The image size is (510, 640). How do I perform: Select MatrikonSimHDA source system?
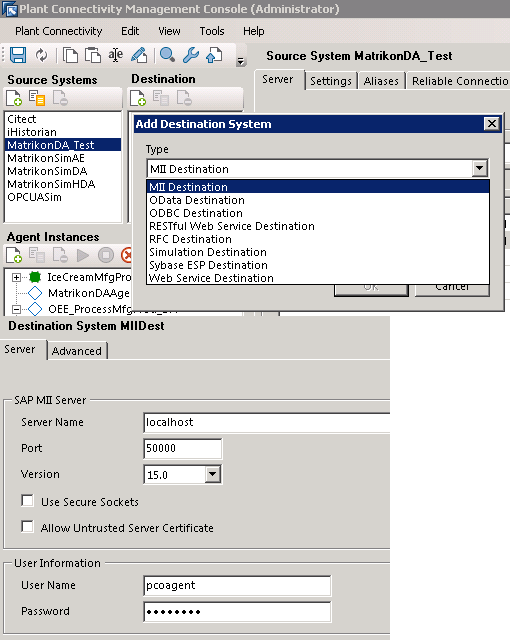[63, 184]
